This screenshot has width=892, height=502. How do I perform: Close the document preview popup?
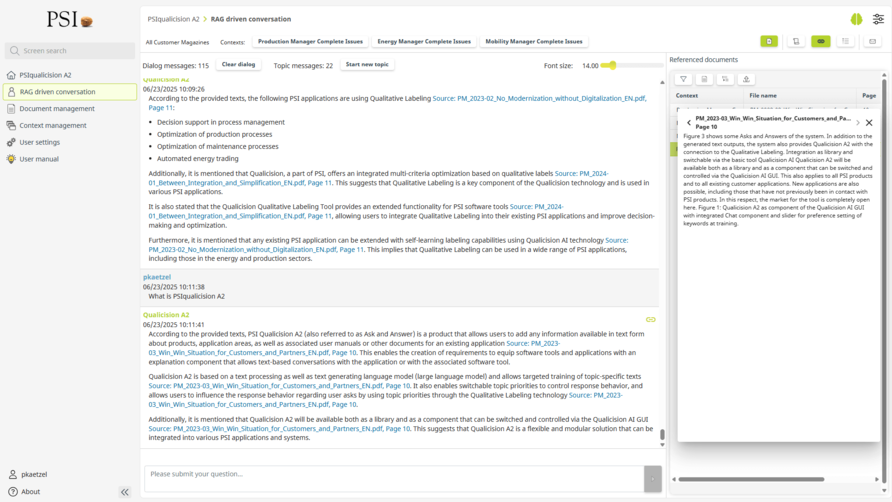pos(869,123)
